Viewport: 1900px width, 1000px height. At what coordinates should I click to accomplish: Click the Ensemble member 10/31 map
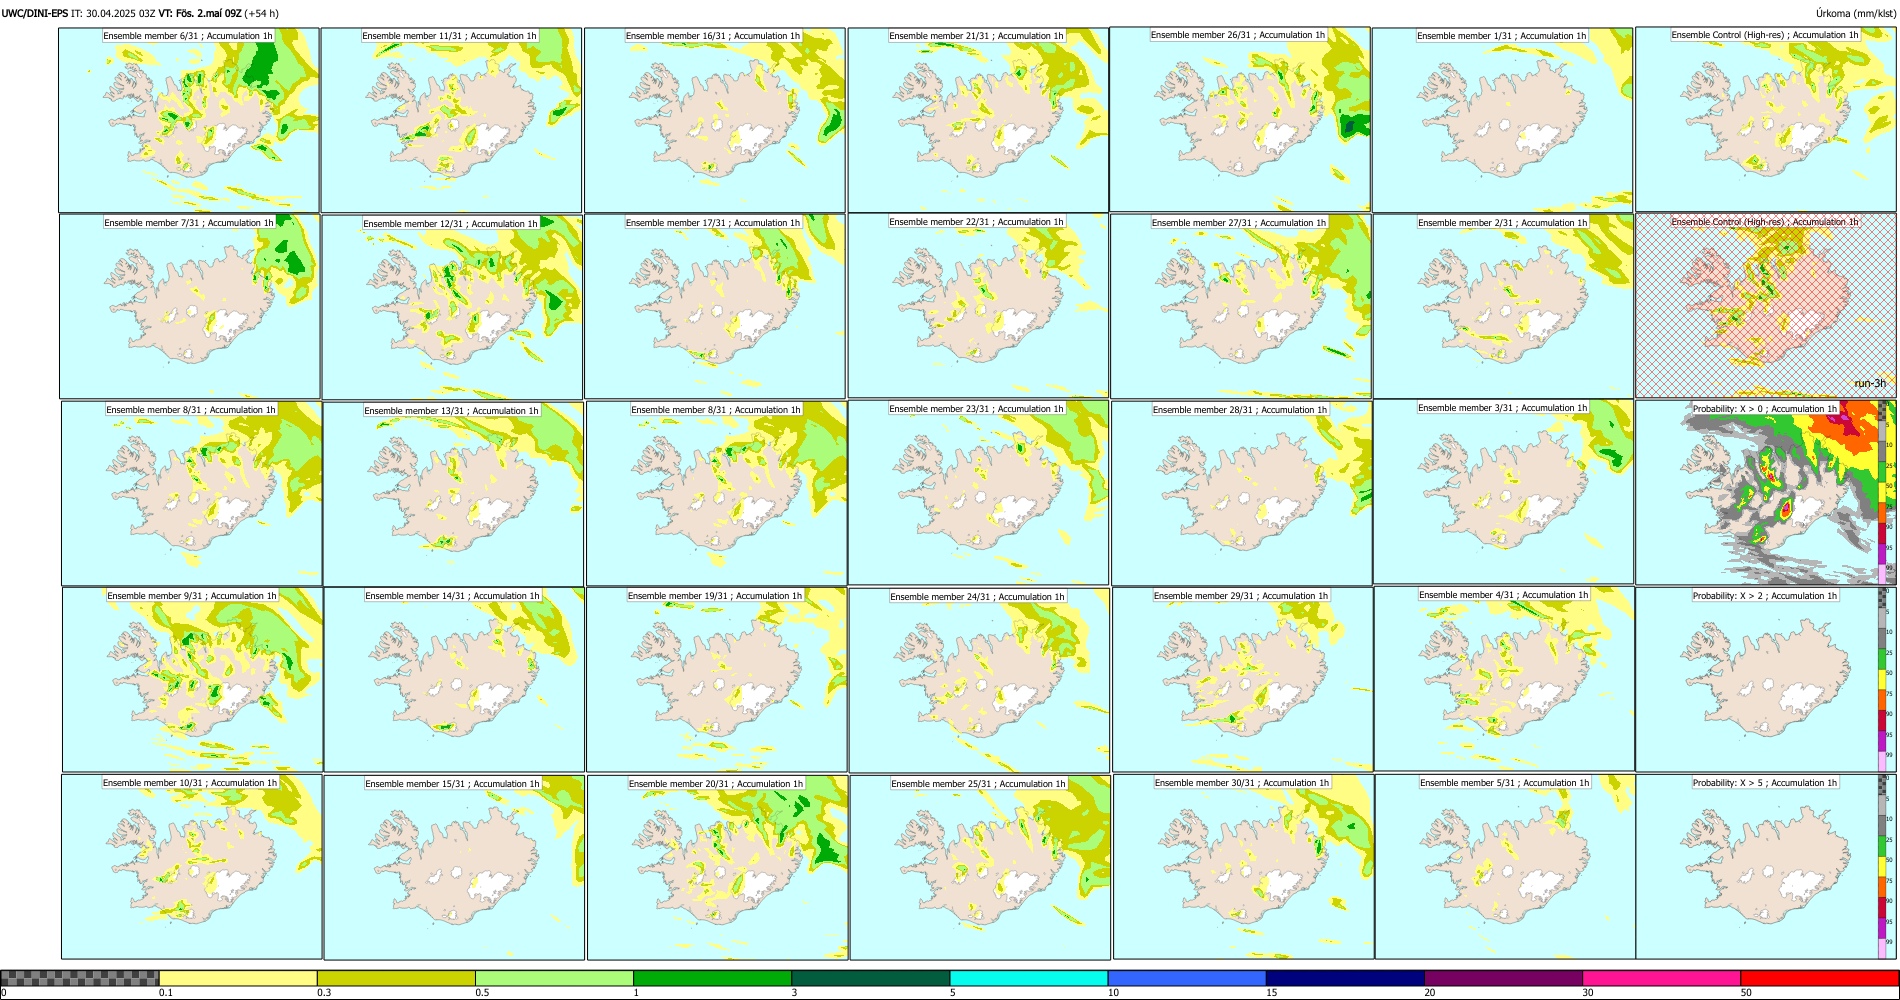191,867
